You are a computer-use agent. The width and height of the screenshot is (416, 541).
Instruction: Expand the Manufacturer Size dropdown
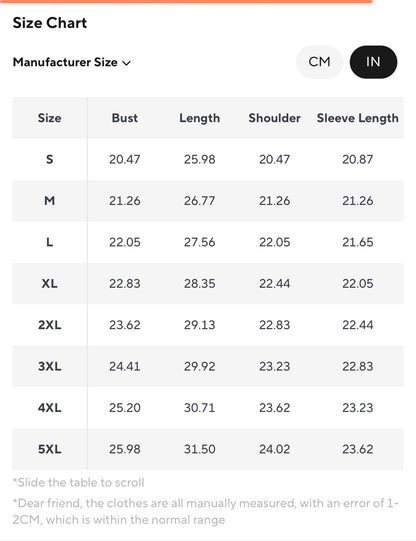(72, 62)
